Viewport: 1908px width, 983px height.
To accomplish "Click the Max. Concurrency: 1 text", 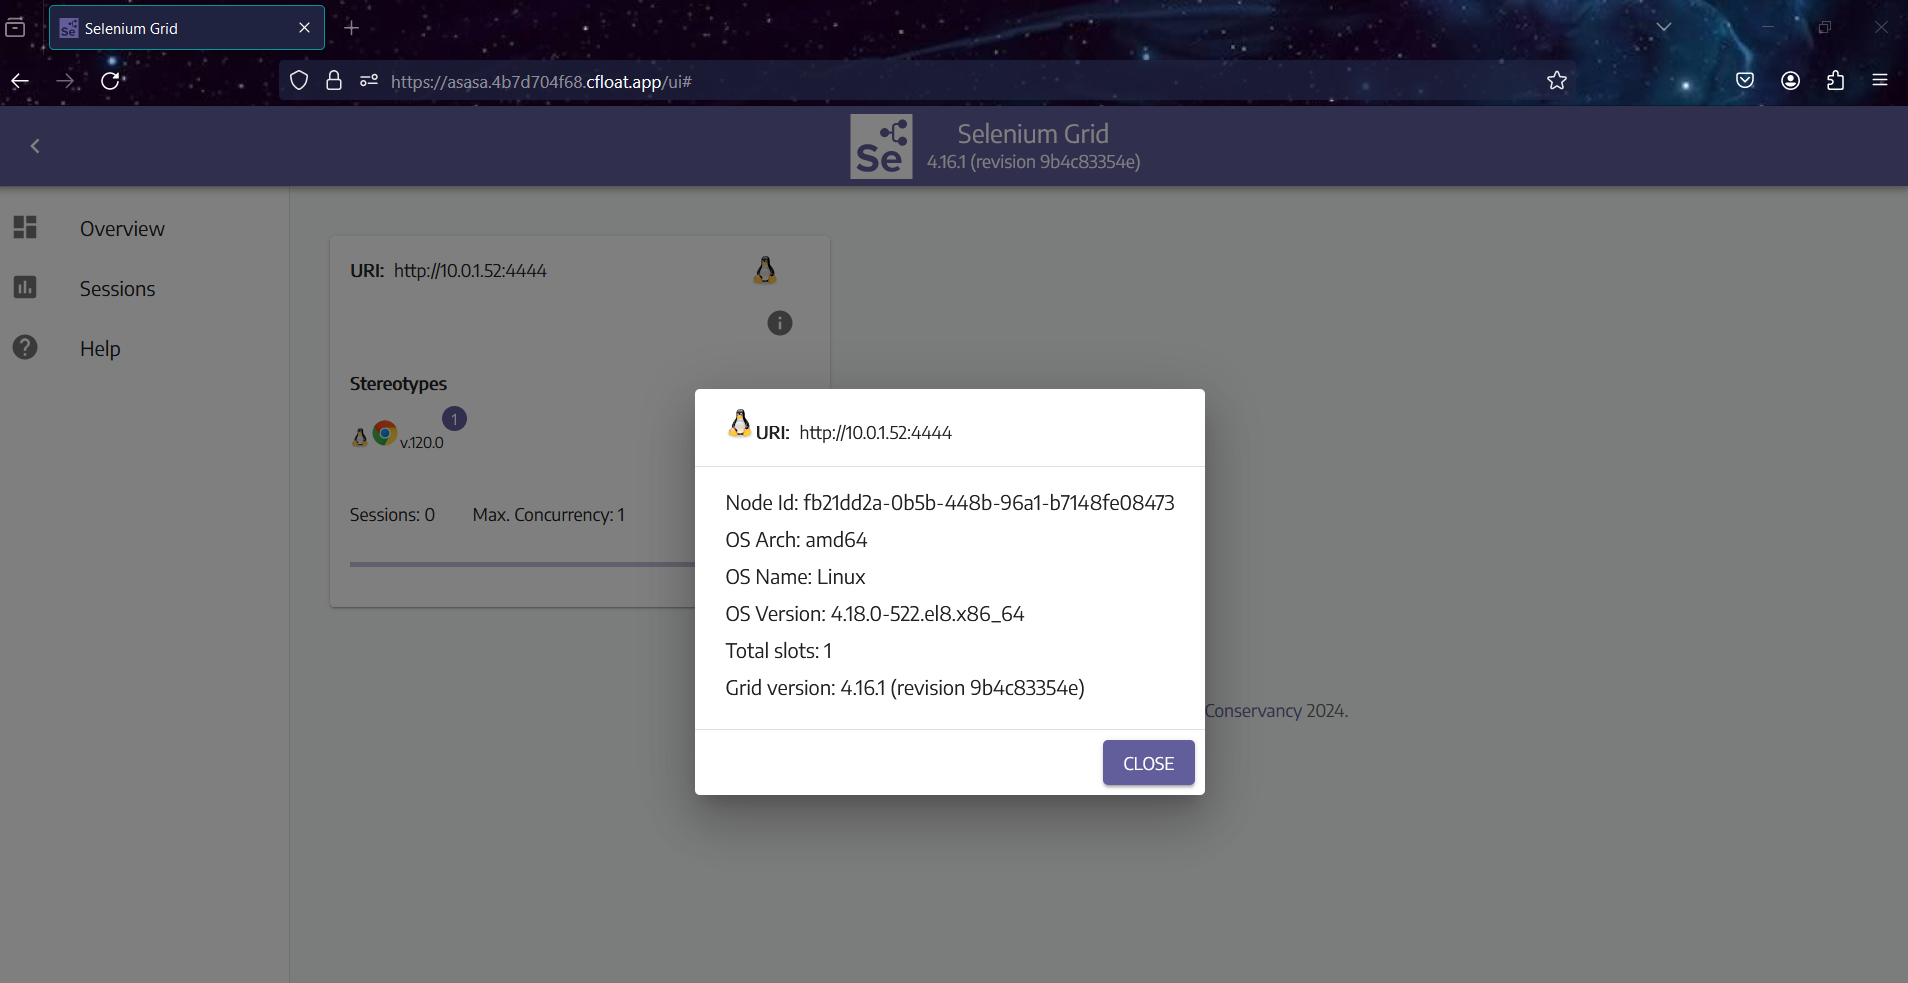I will pyautogui.click(x=549, y=515).
